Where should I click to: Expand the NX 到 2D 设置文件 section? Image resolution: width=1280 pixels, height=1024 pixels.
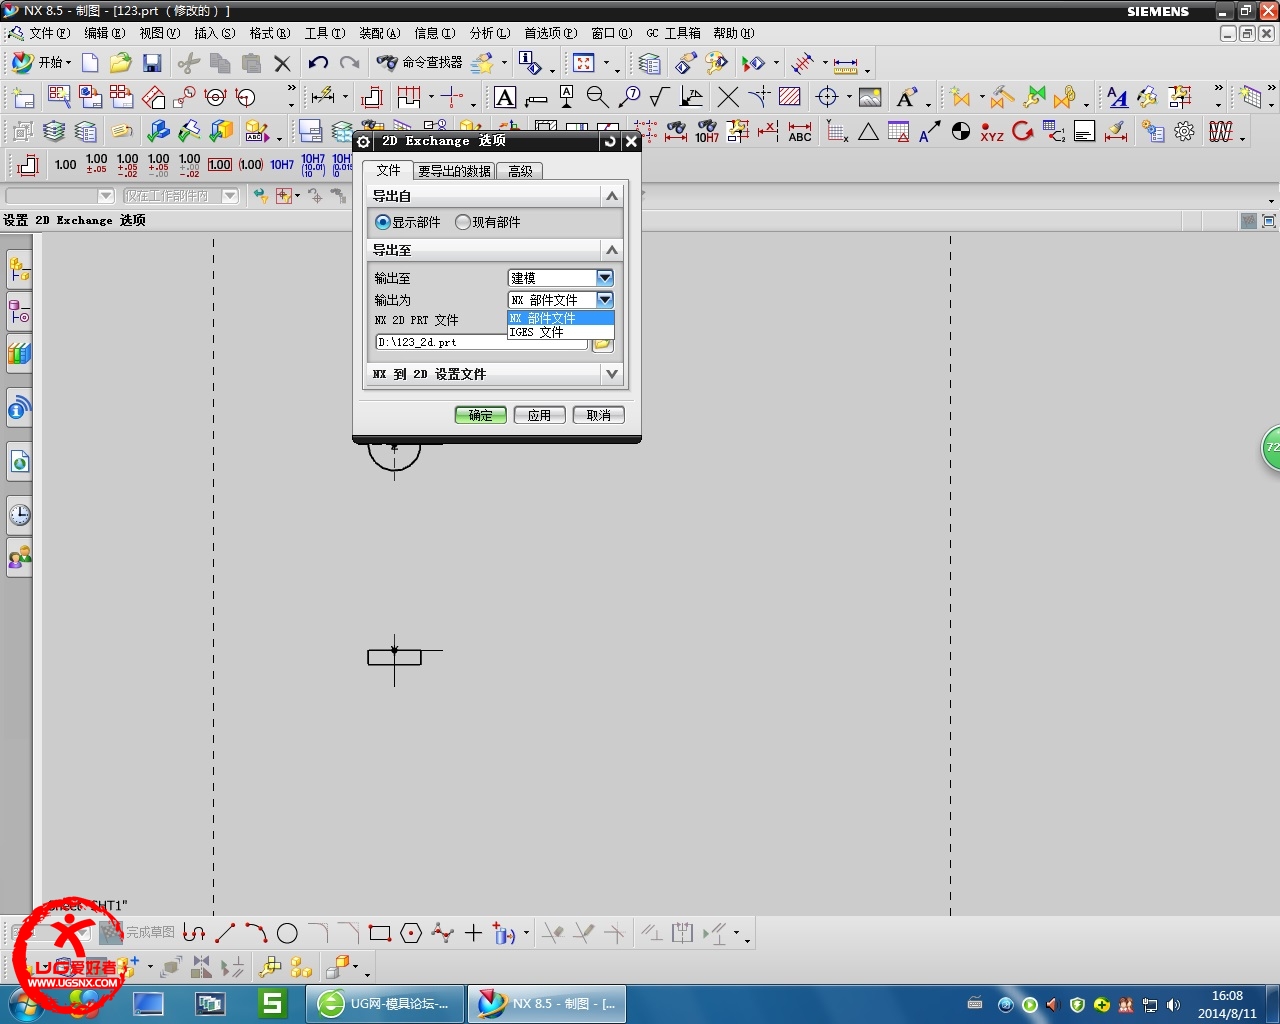pos(612,374)
